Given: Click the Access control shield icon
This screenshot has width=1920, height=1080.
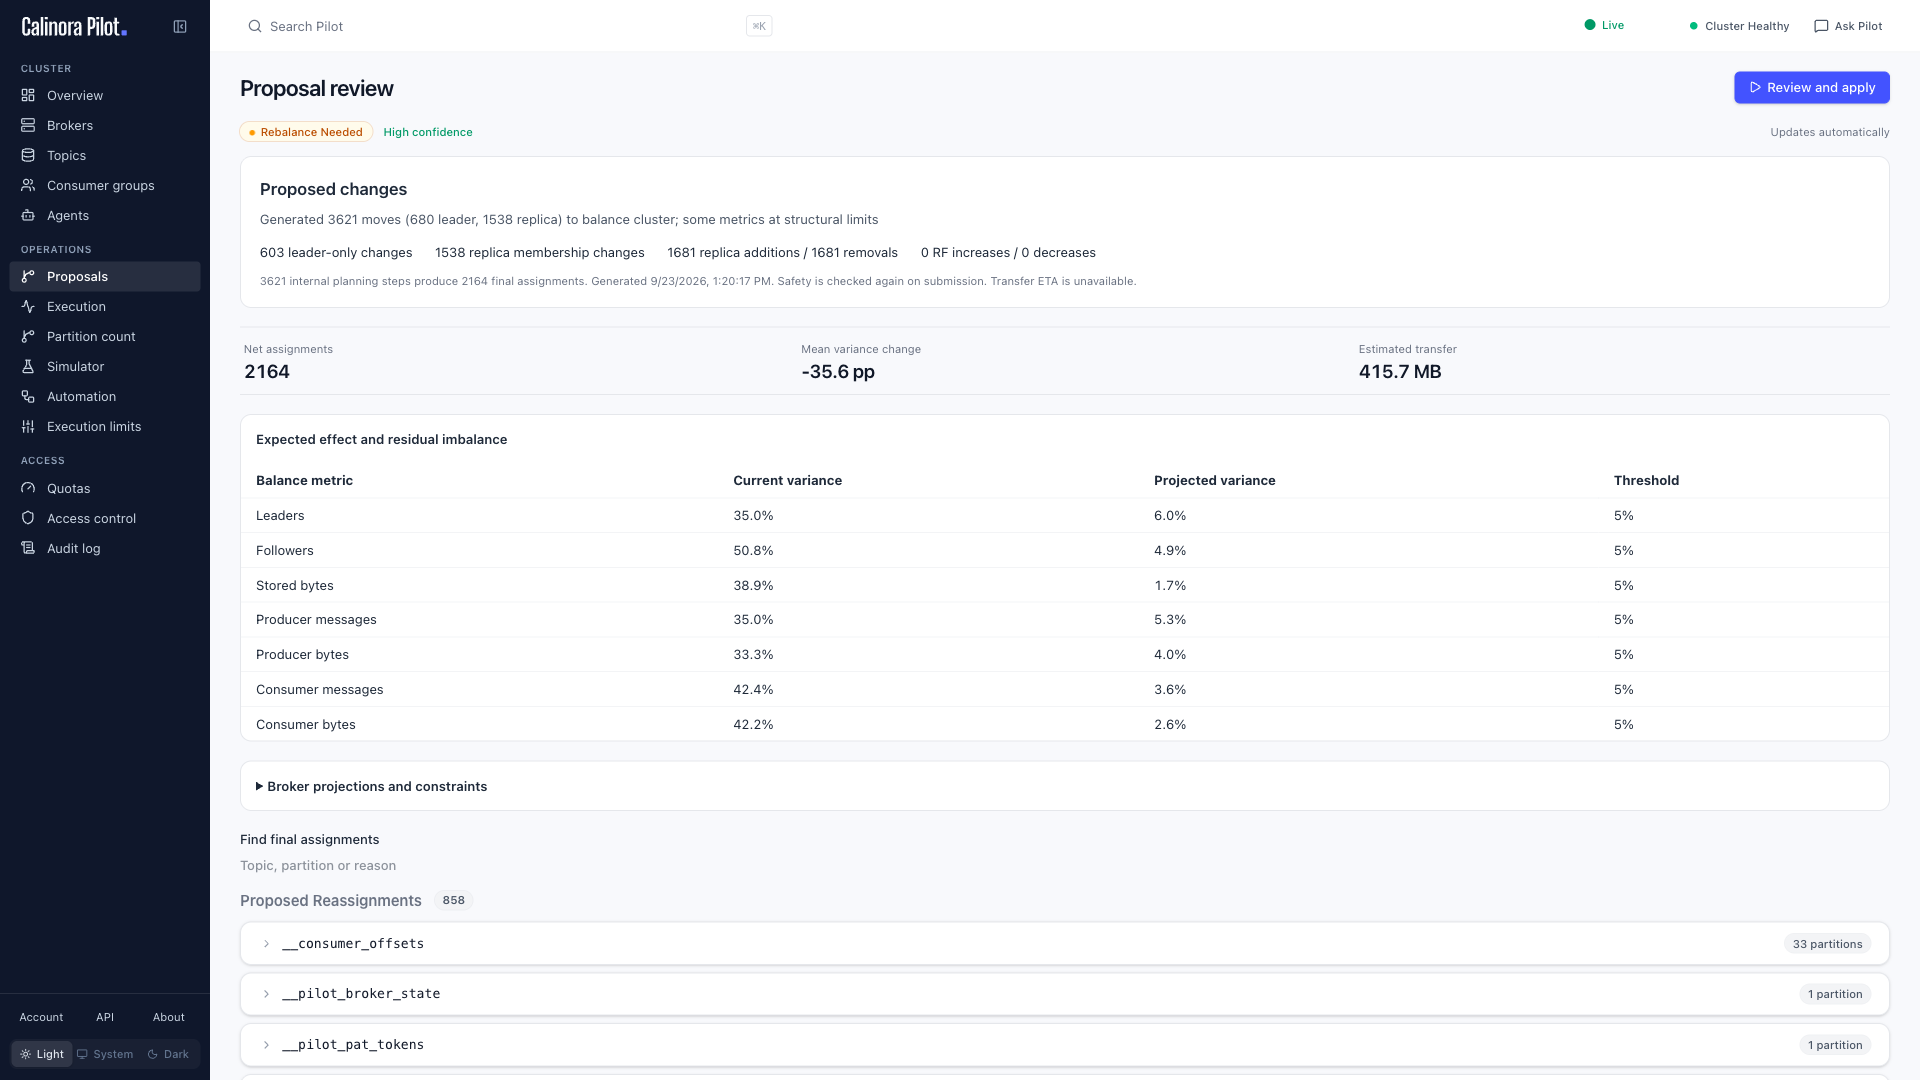Looking at the screenshot, I should tap(28, 518).
